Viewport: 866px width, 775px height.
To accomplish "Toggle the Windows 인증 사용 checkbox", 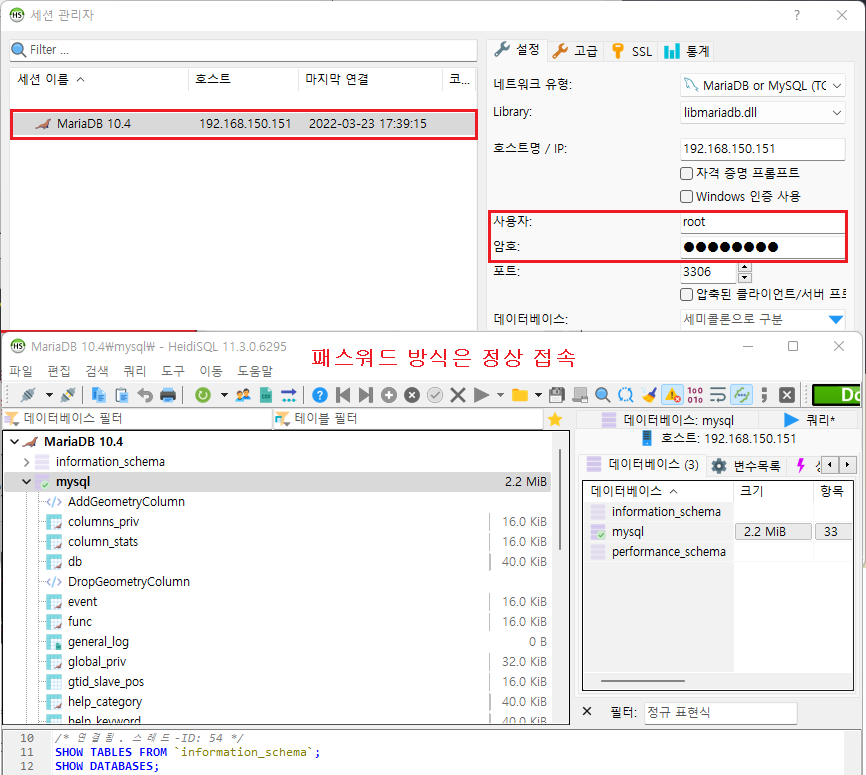I will [687, 197].
